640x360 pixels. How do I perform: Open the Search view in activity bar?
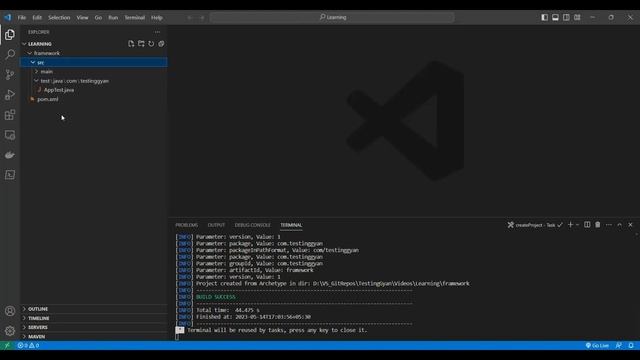click(x=10, y=54)
